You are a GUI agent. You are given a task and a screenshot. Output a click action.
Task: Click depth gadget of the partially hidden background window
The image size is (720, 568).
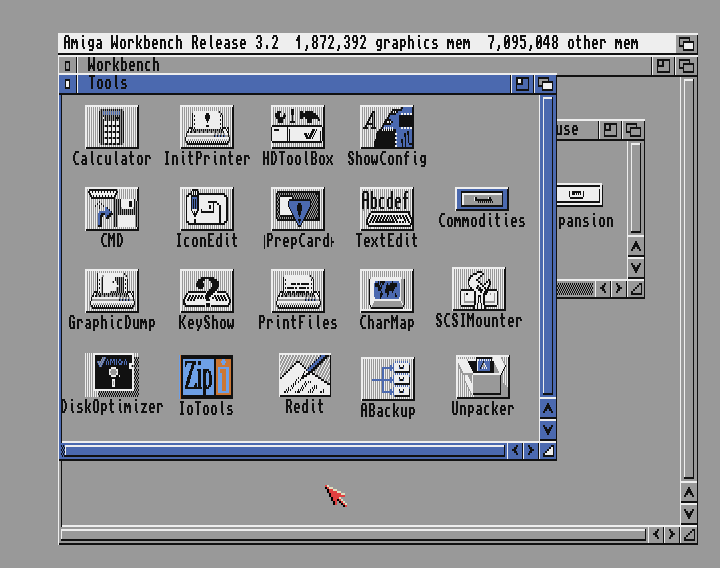[633, 130]
